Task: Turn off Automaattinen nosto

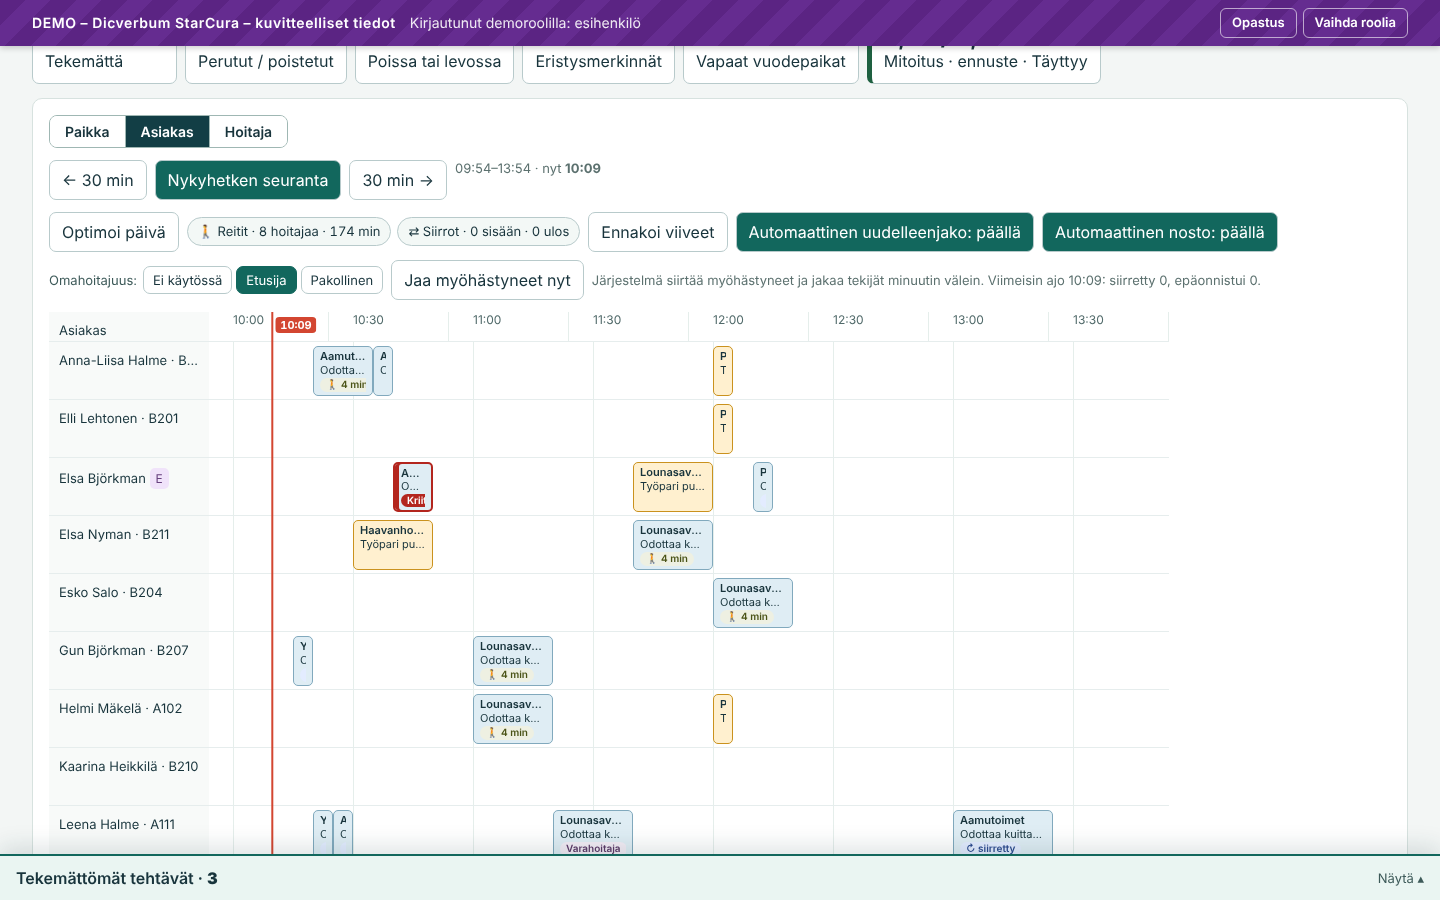Action: click(x=1160, y=232)
